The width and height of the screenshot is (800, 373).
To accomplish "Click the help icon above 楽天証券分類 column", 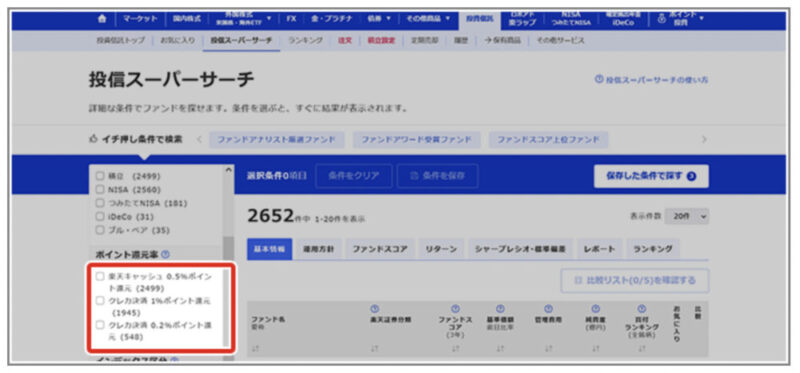I will pyautogui.click(x=375, y=309).
